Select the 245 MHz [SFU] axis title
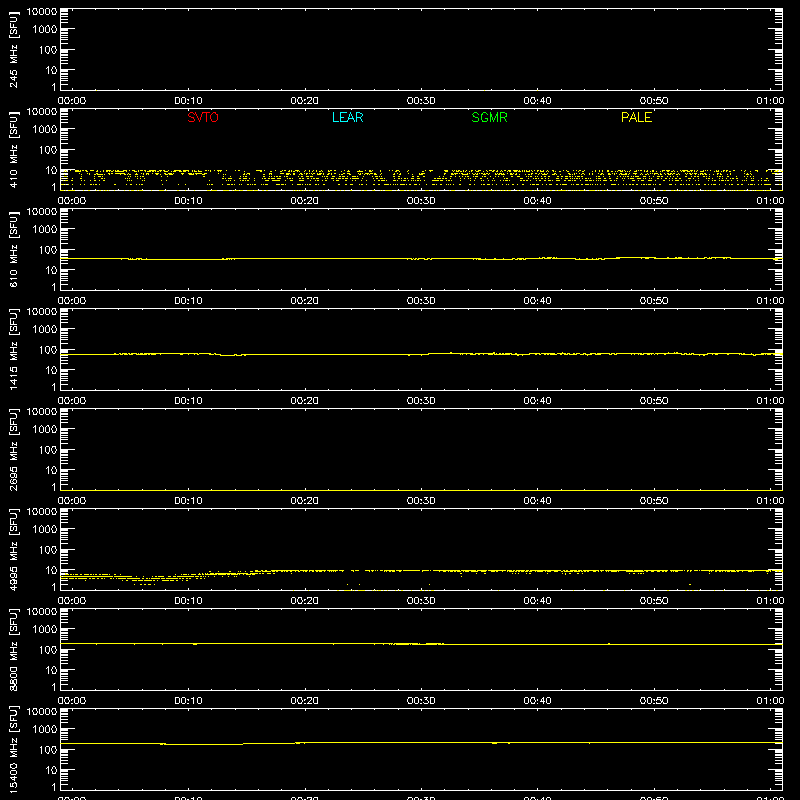 [x=13, y=50]
